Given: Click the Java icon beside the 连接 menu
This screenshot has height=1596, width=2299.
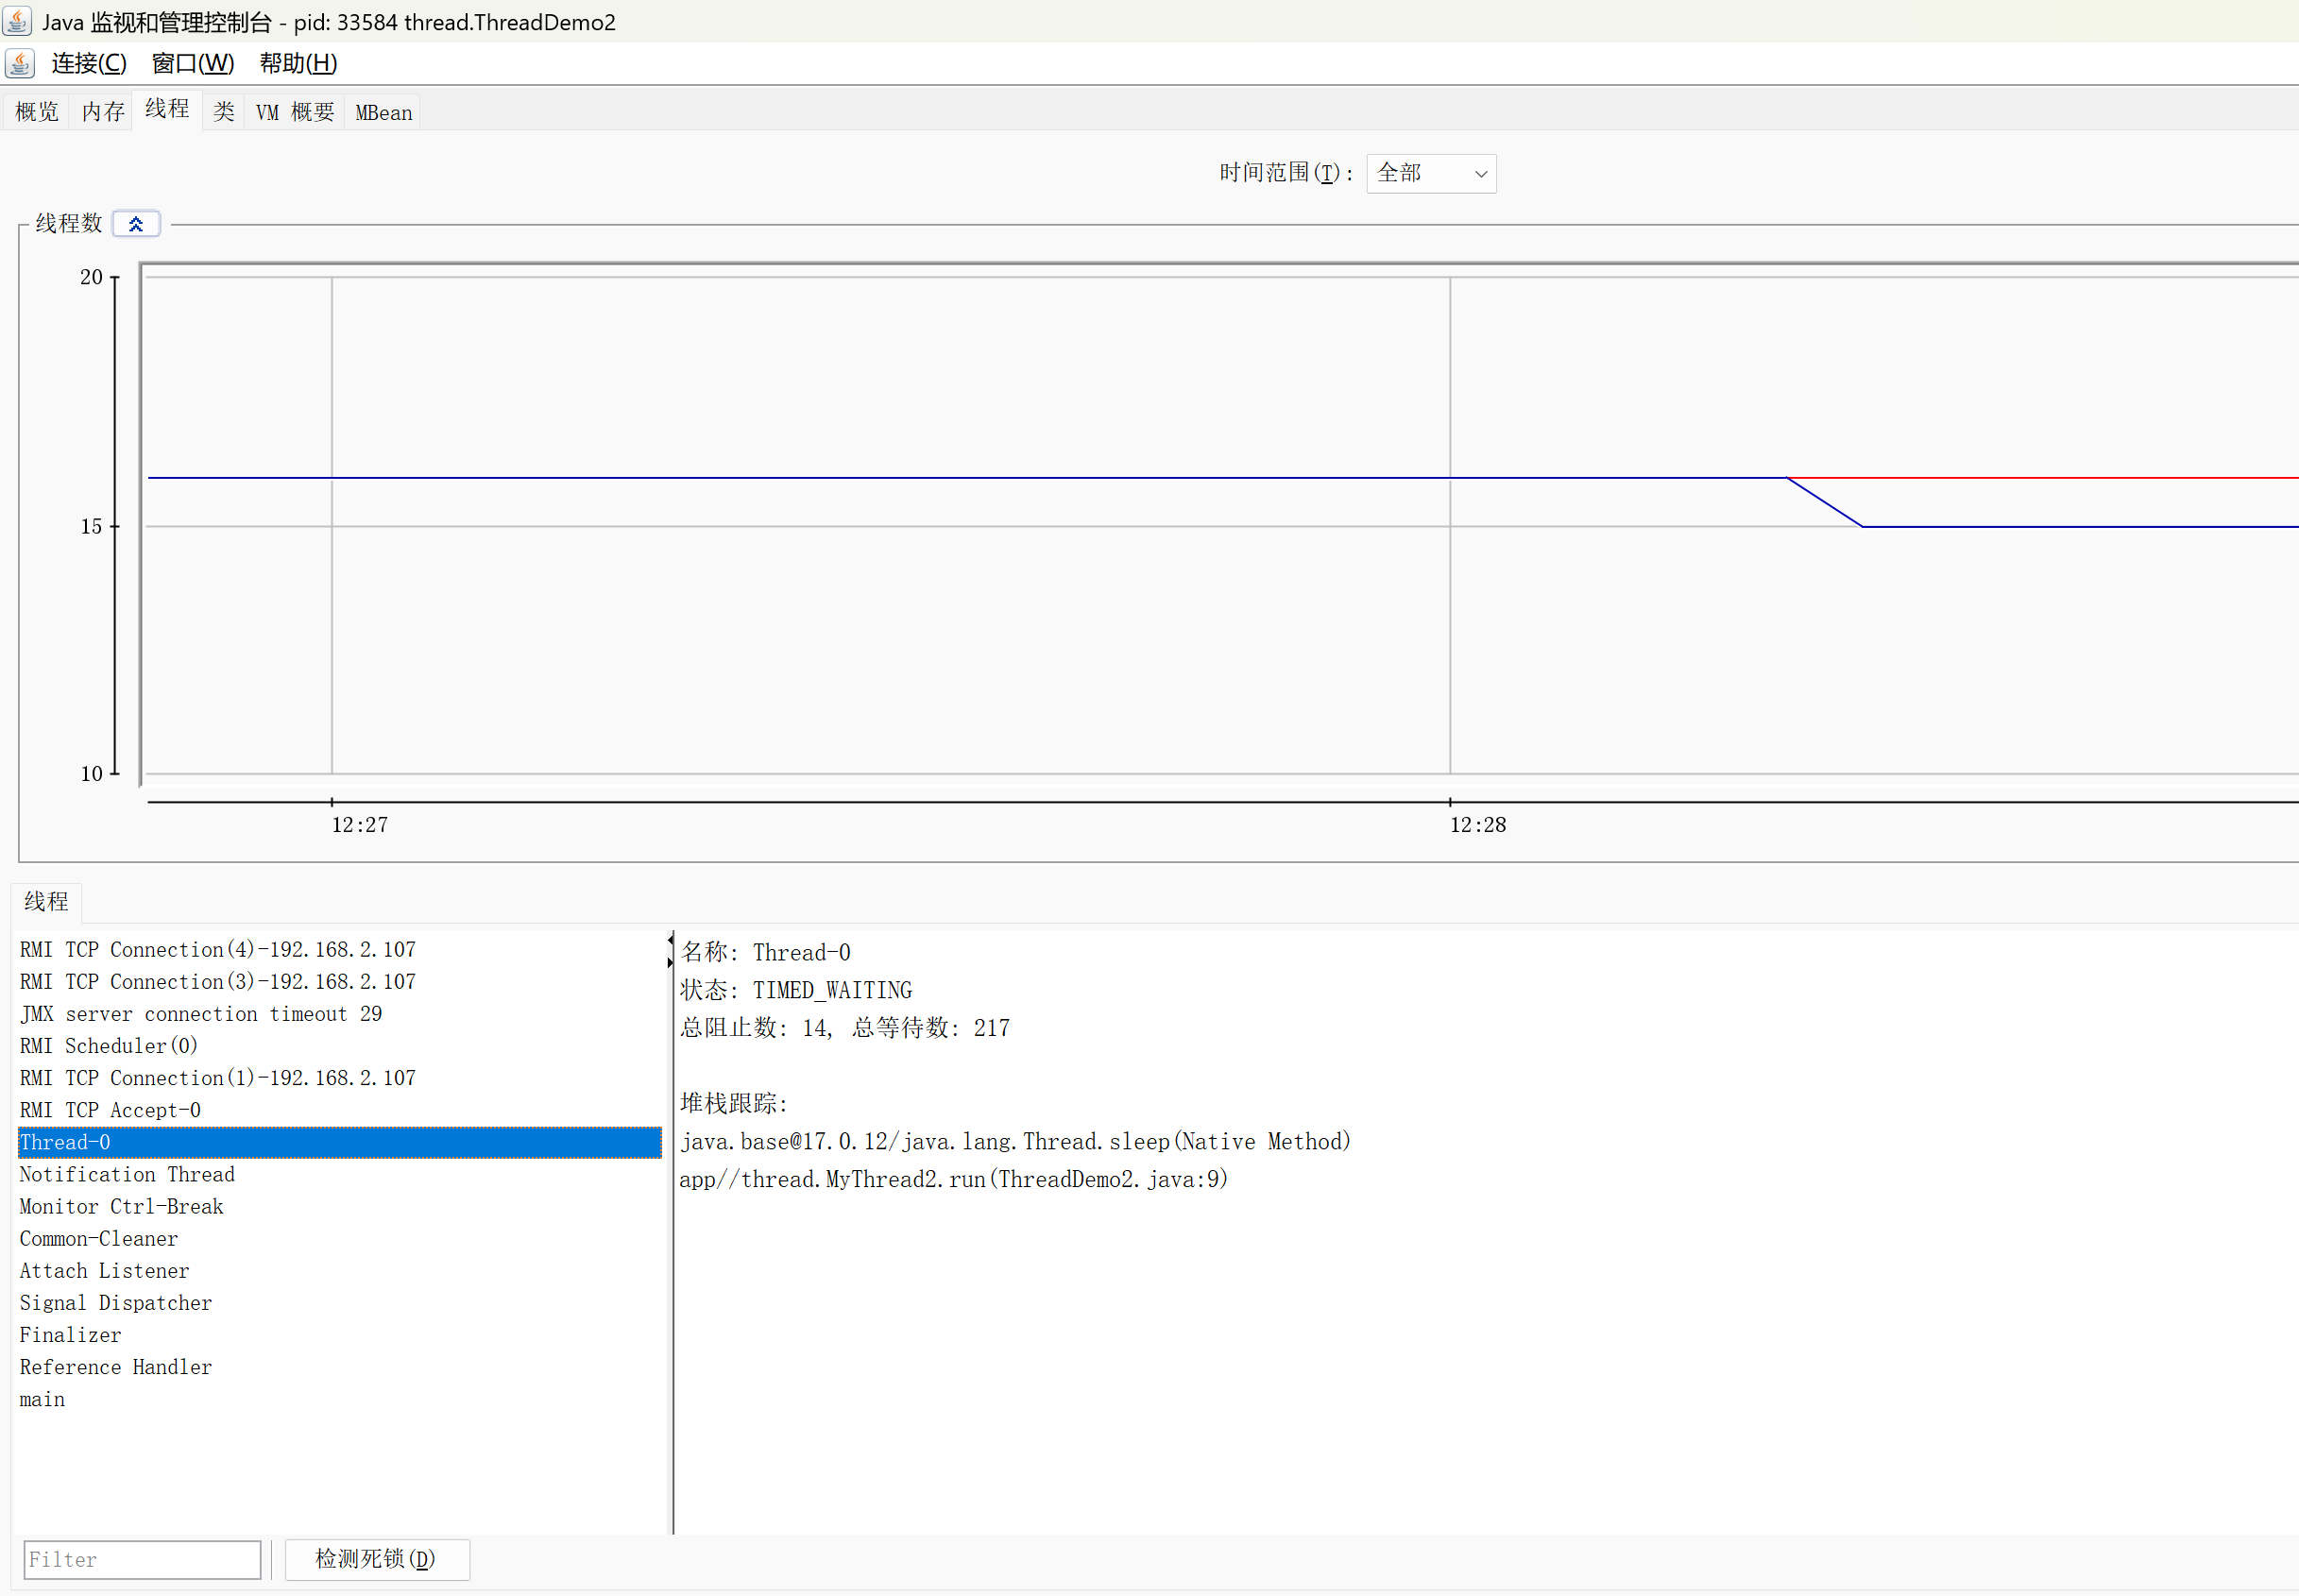Looking at the screenshot, I should point(20,63).
